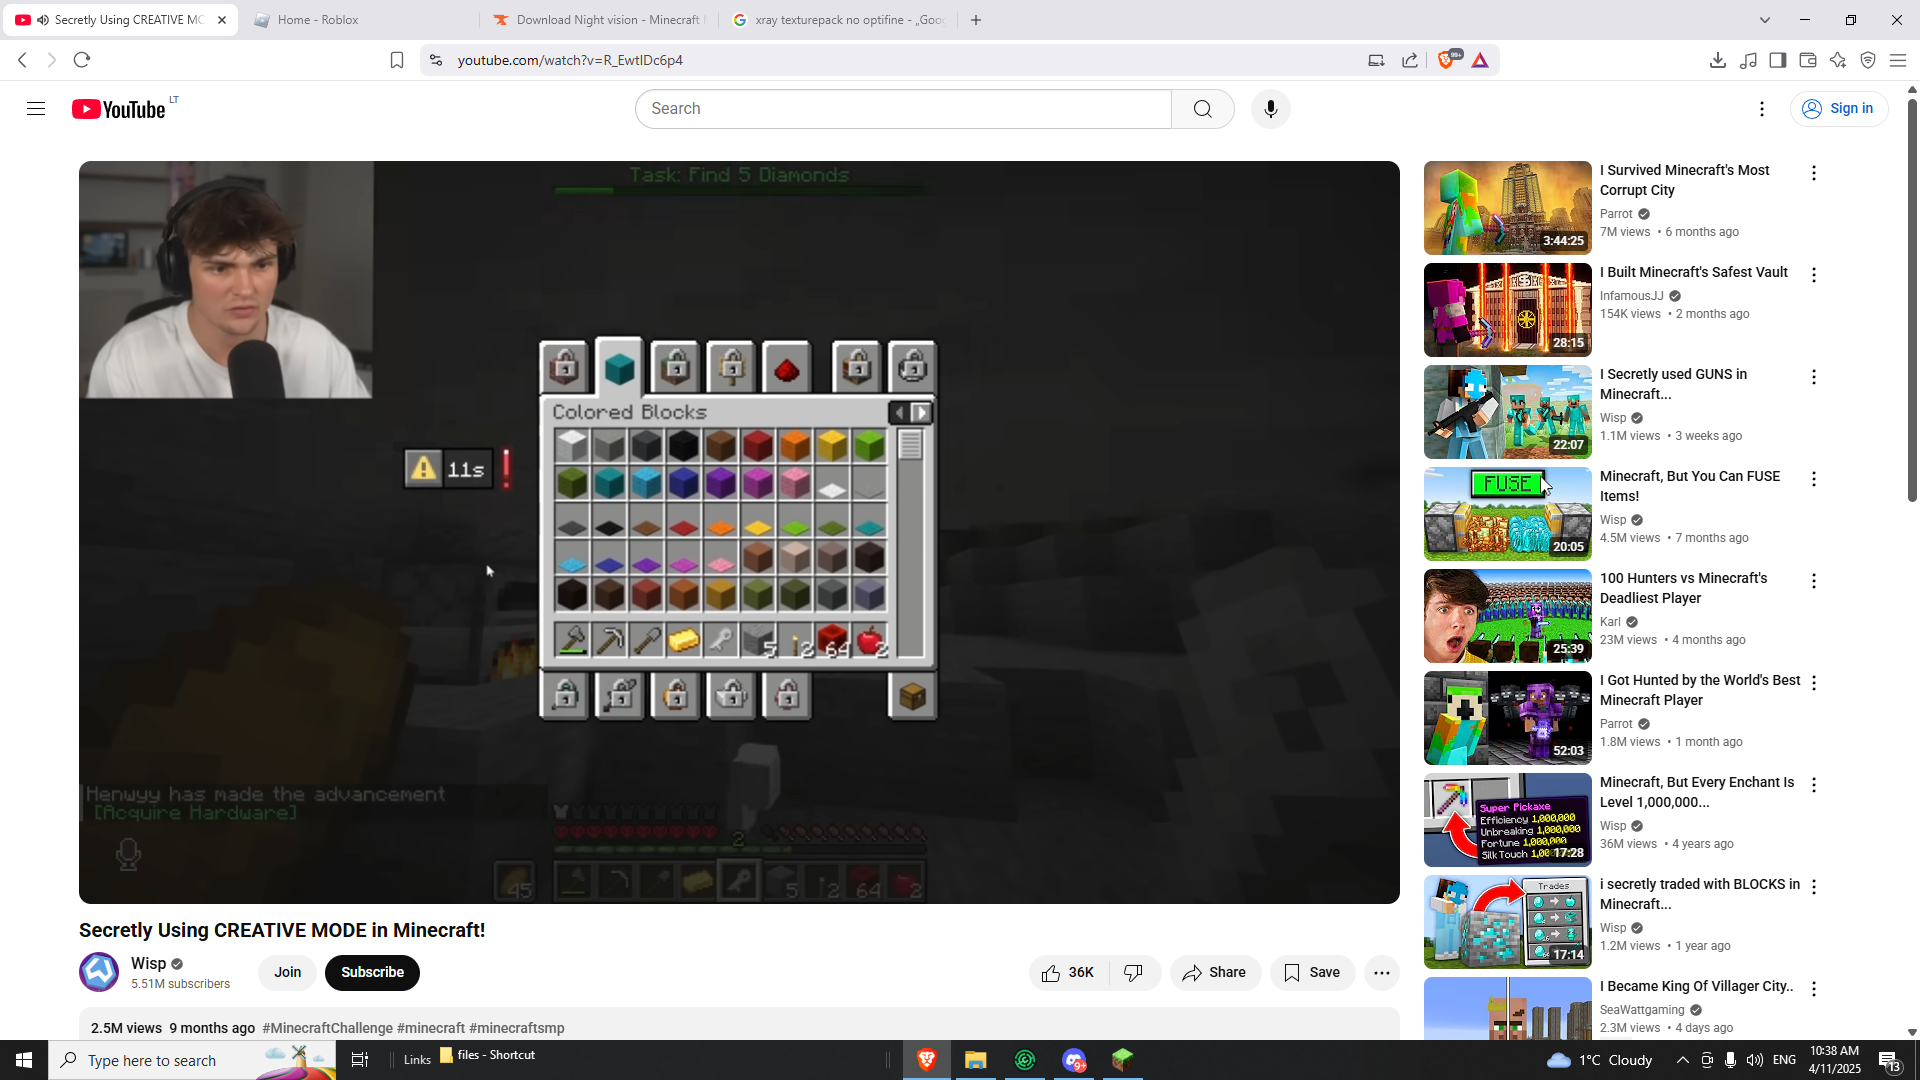The width and height of the screenshot is (1920, 1080).
Task: Open YouTube settings three-dot menu
Action: pyautogui.click(x=1762, y=109)
